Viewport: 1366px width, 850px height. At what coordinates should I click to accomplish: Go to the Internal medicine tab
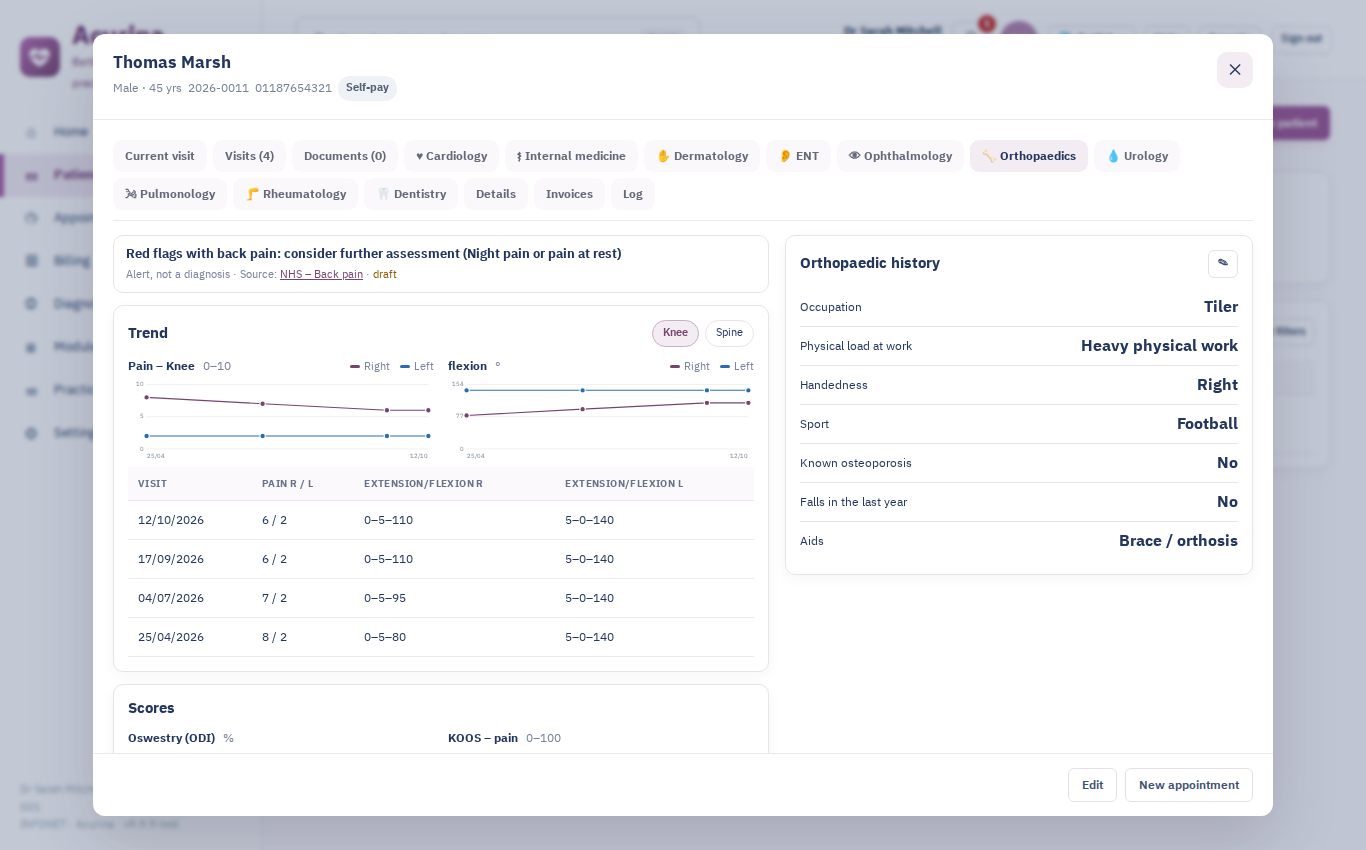pos(571,156)
